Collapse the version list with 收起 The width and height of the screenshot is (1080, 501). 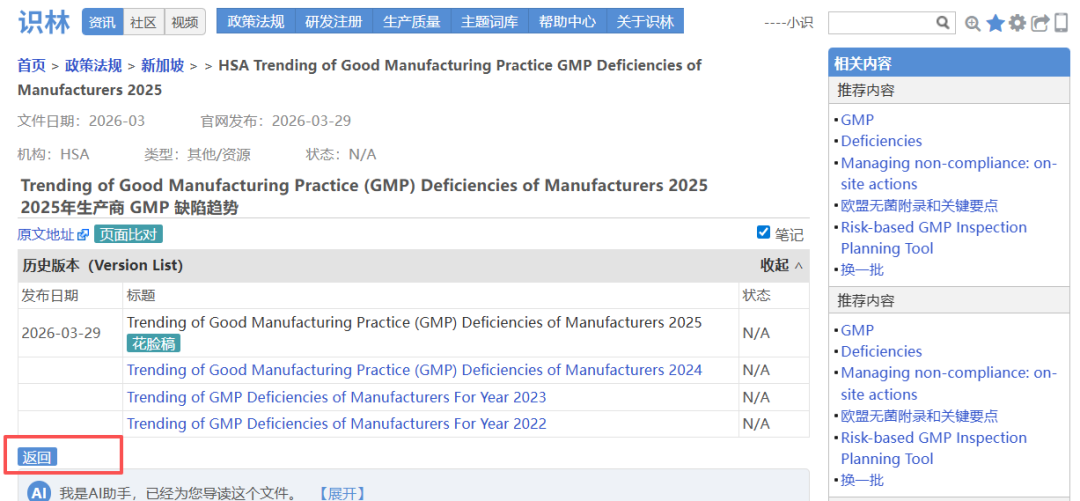781,265
